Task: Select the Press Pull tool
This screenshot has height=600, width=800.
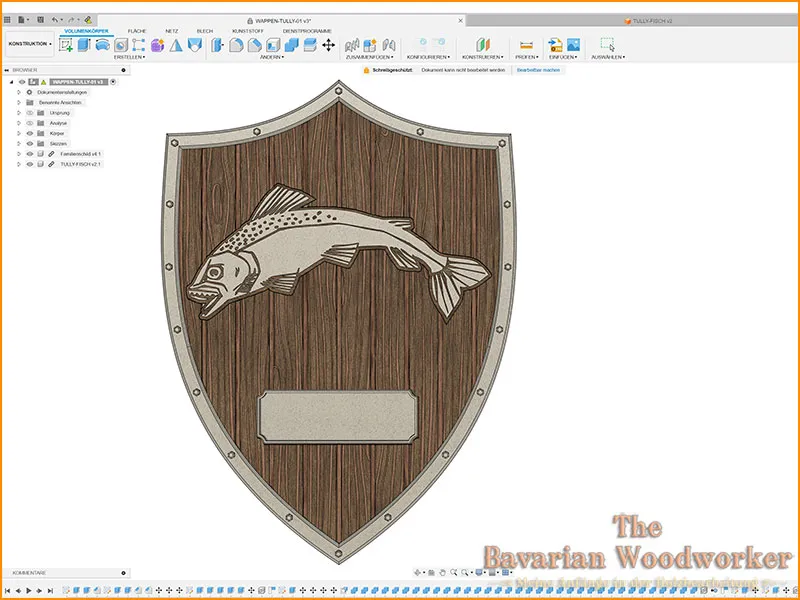Action: click(218, 45)
